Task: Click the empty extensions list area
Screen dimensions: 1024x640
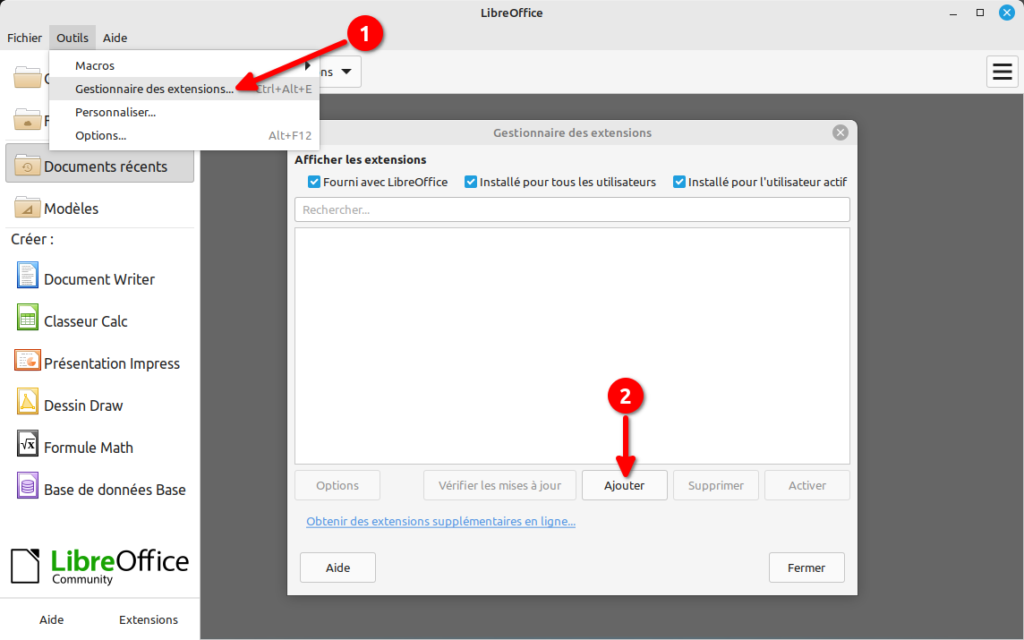Action: pos(572,346)
